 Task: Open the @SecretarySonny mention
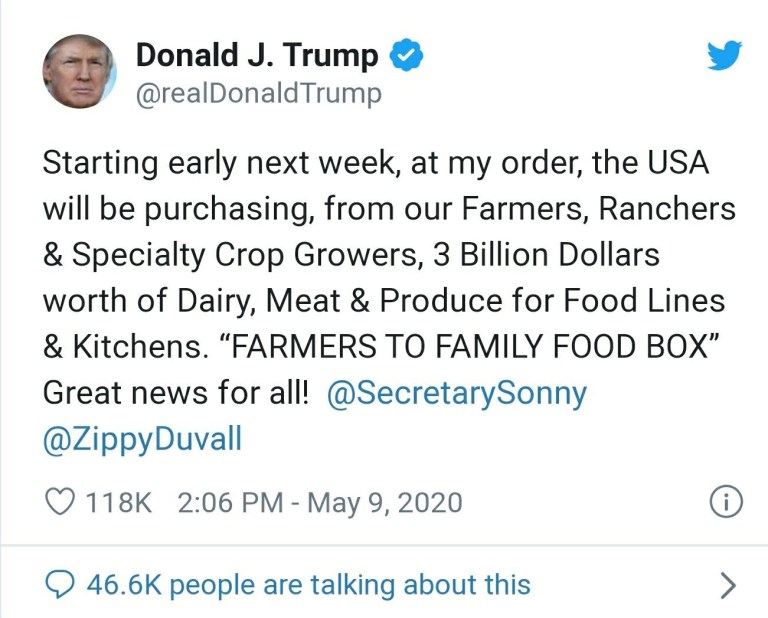click(457, 393)
